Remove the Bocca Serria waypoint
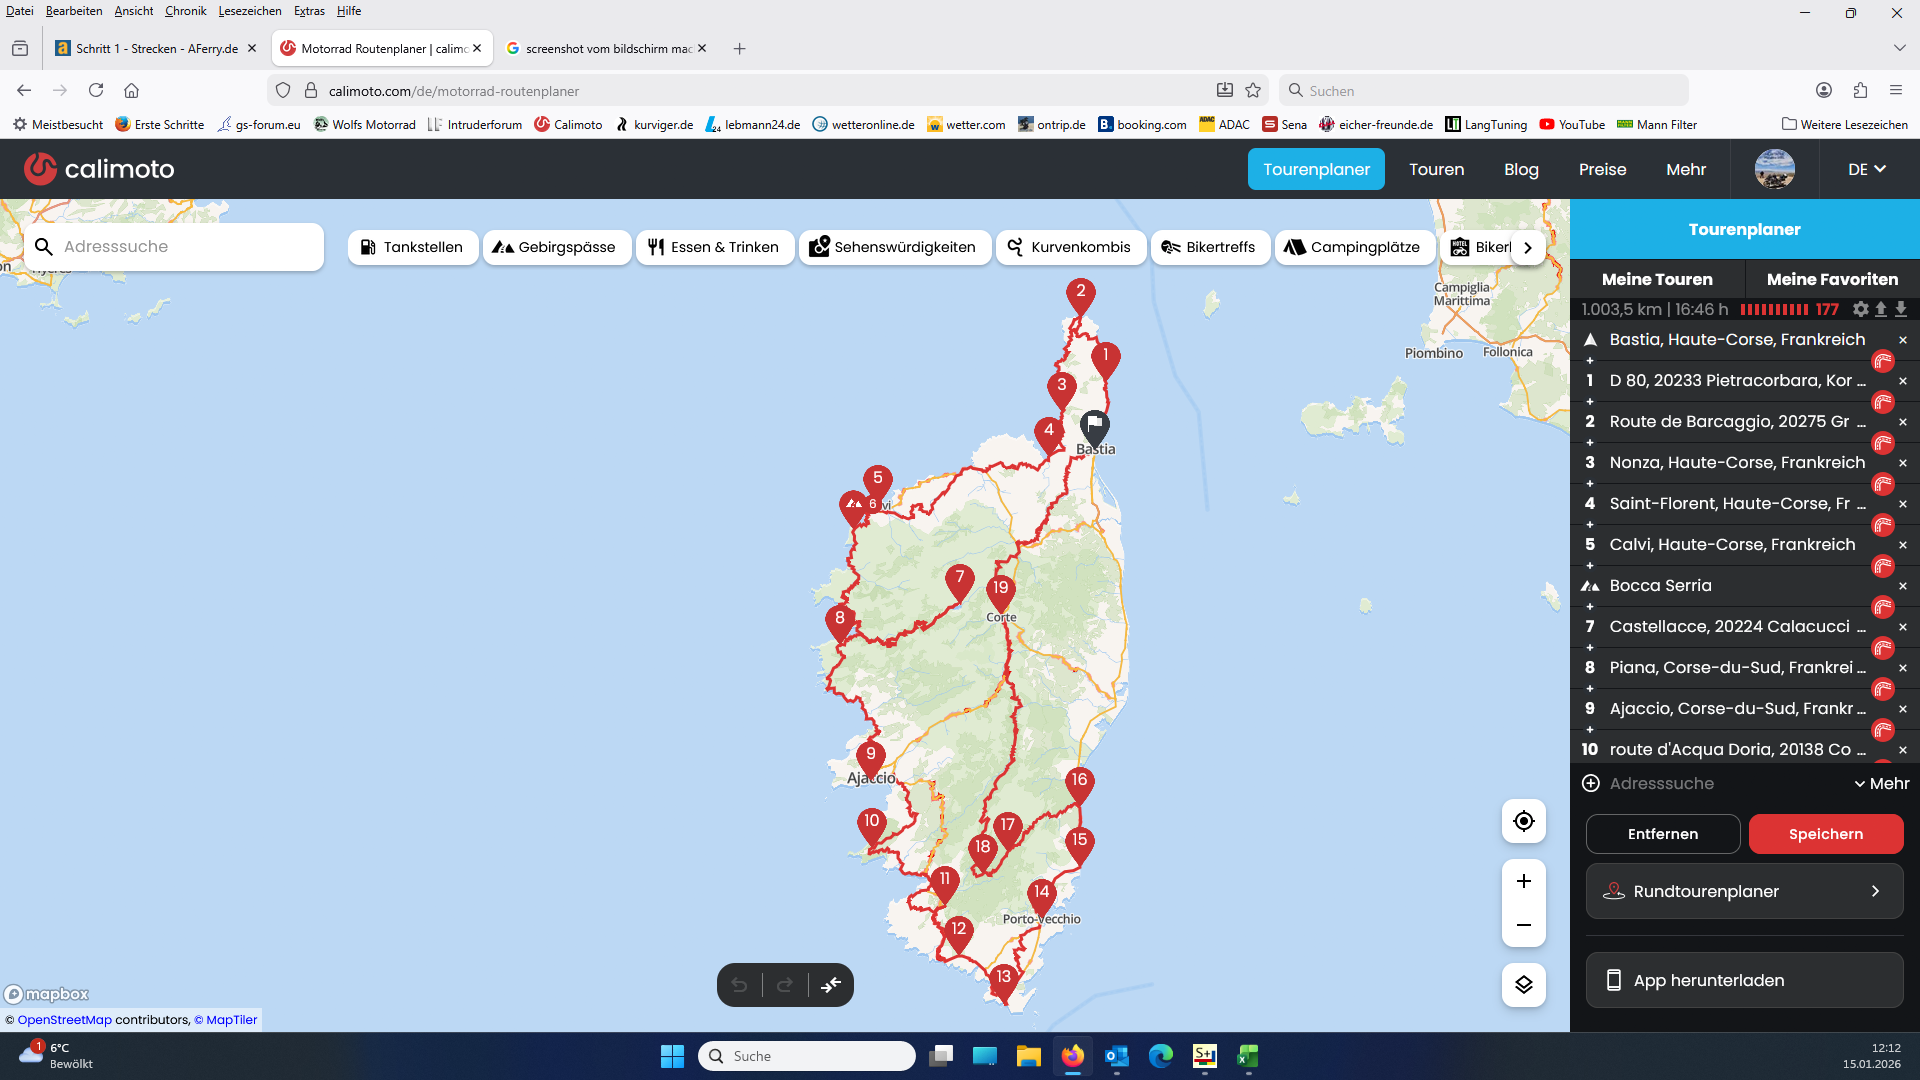 pos(1903,586)
